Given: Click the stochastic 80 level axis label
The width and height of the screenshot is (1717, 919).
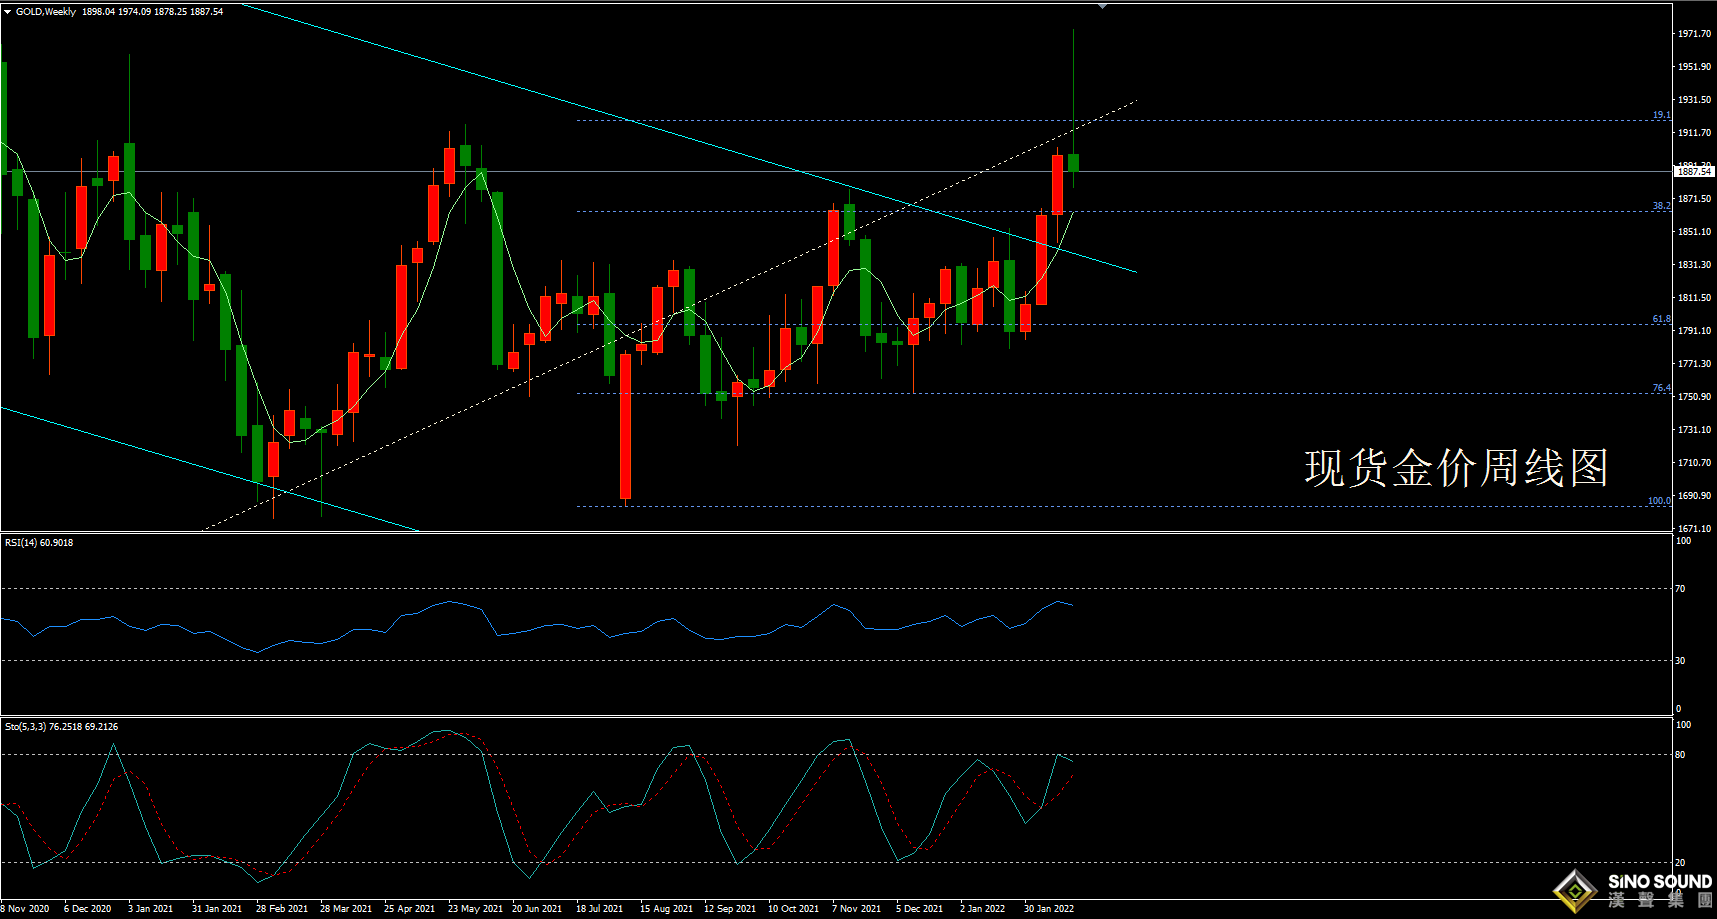Looking at the screenshot, I should pos(1680,755).
